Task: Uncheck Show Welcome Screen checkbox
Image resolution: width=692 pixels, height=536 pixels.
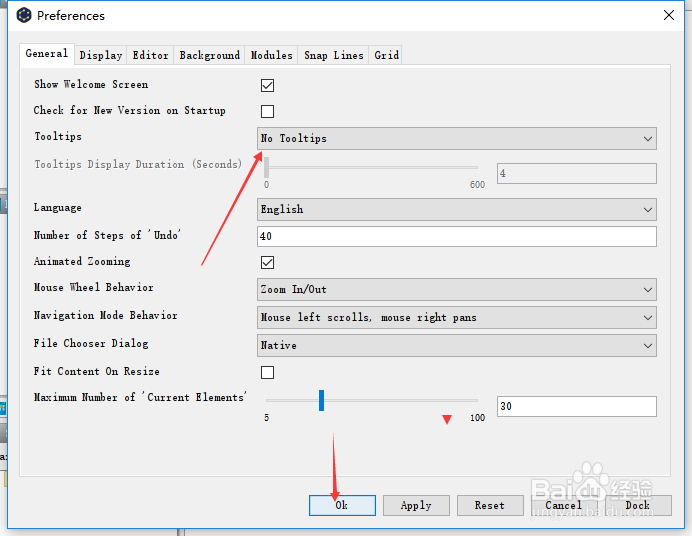Action: coord(267,85)
